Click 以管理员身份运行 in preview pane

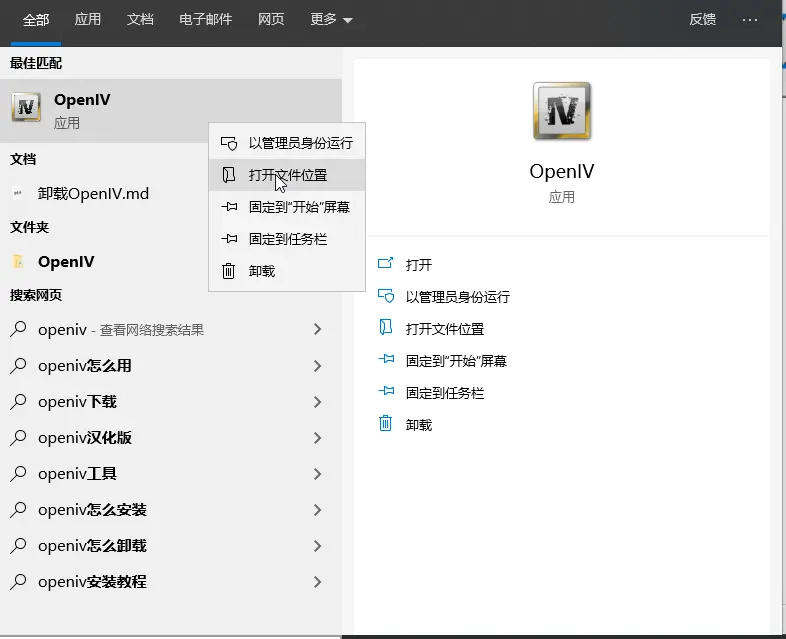click(x=458, y=297)
